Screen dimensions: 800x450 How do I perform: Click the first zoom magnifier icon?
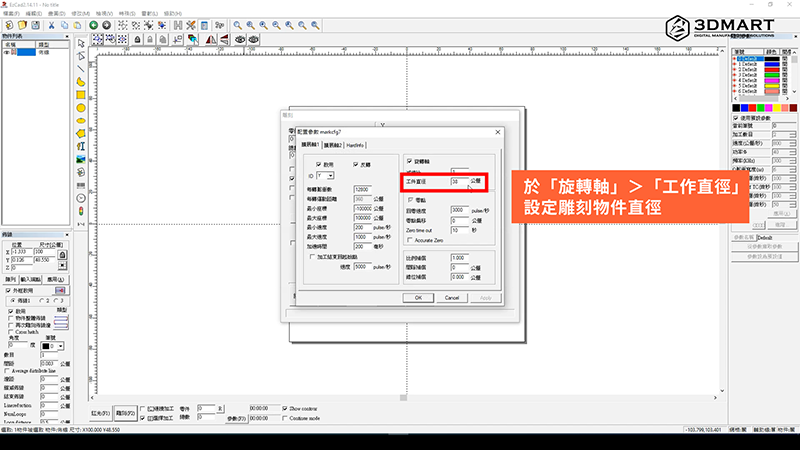coord(238,24)
